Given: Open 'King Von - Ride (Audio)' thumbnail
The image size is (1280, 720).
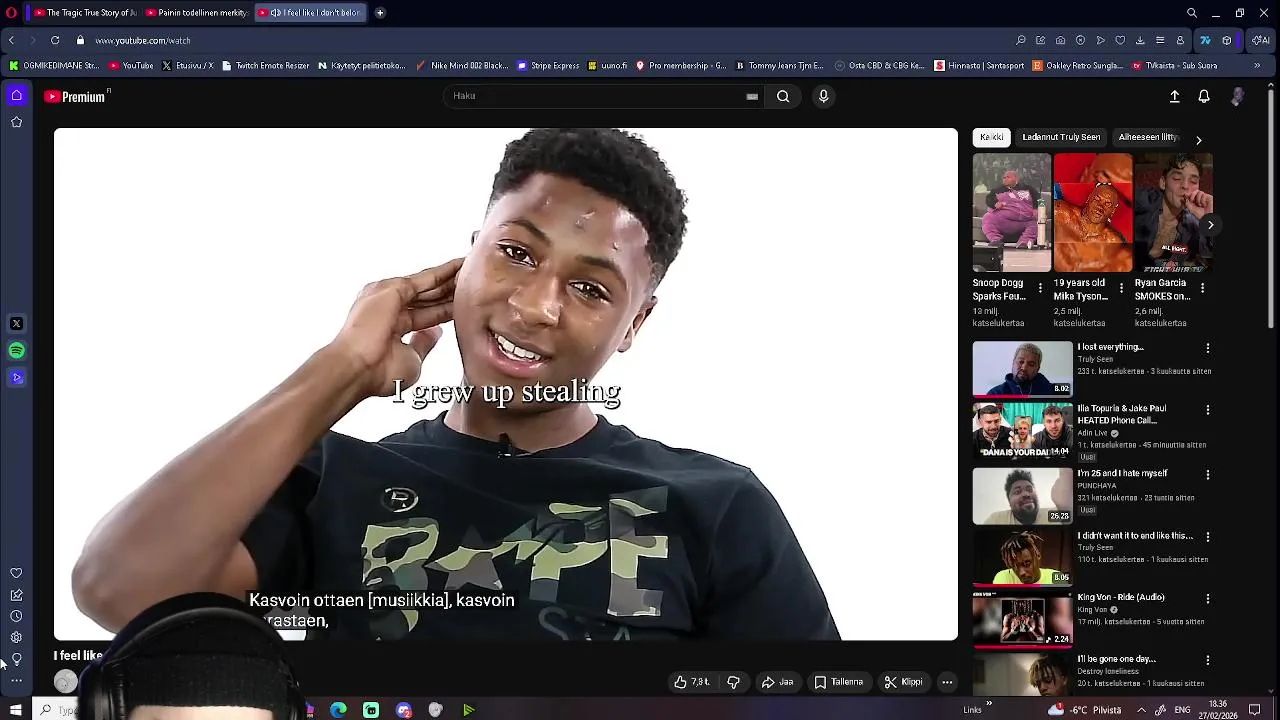Looking at the screenshot, I should tap(1022, 619).
